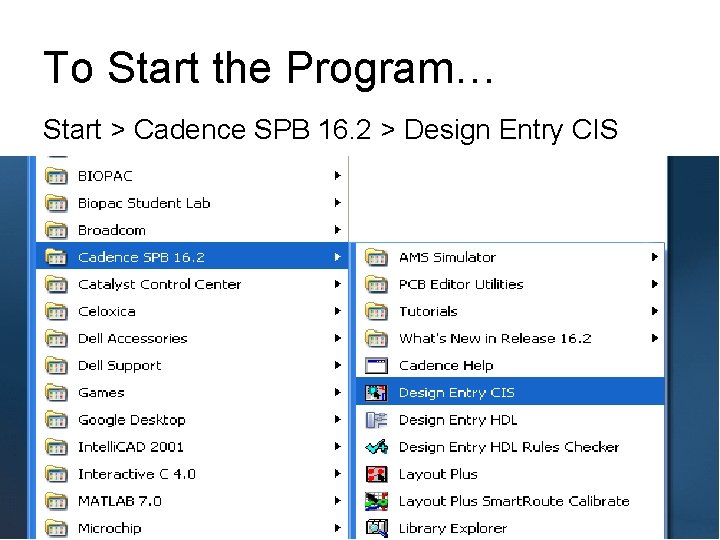Click the Dell Accessories folder icon
Screen dimensions: 720x540
point(56,338)
